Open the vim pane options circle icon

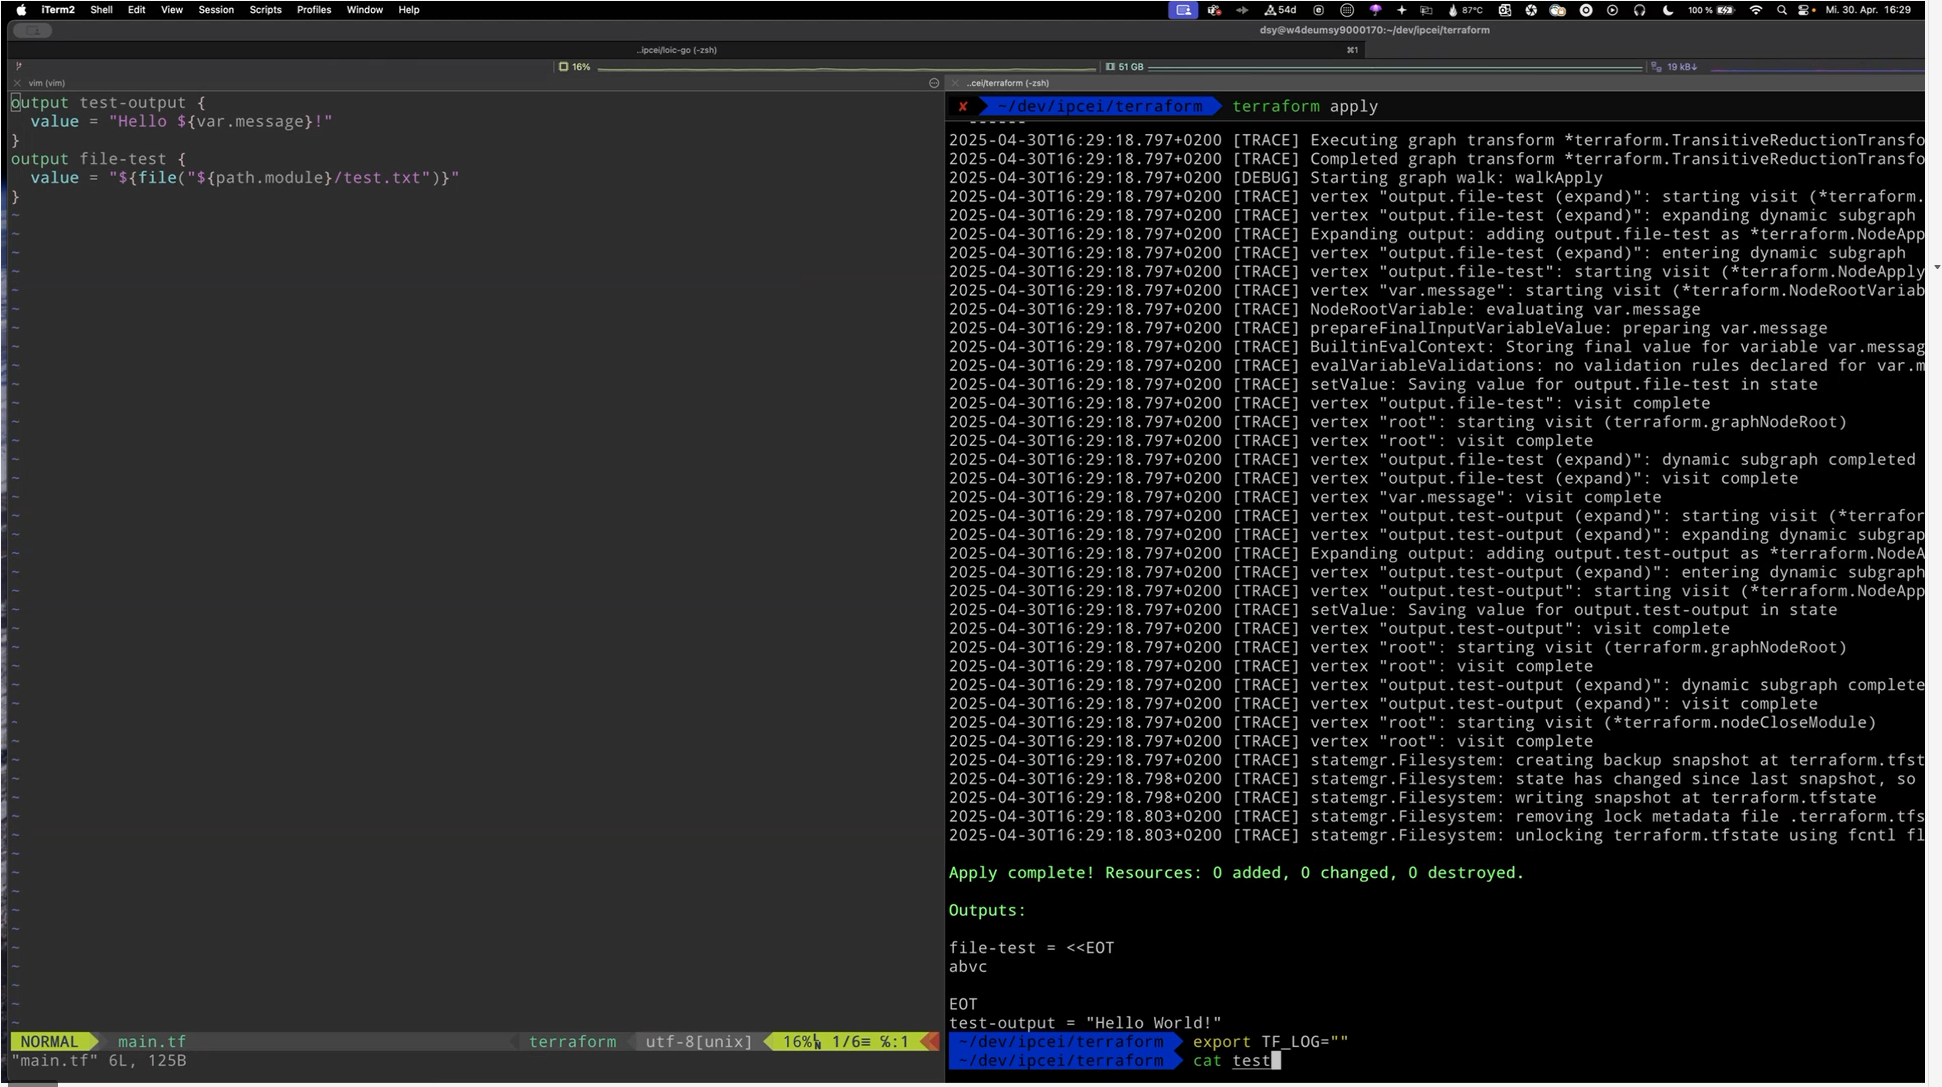point(934,83)
